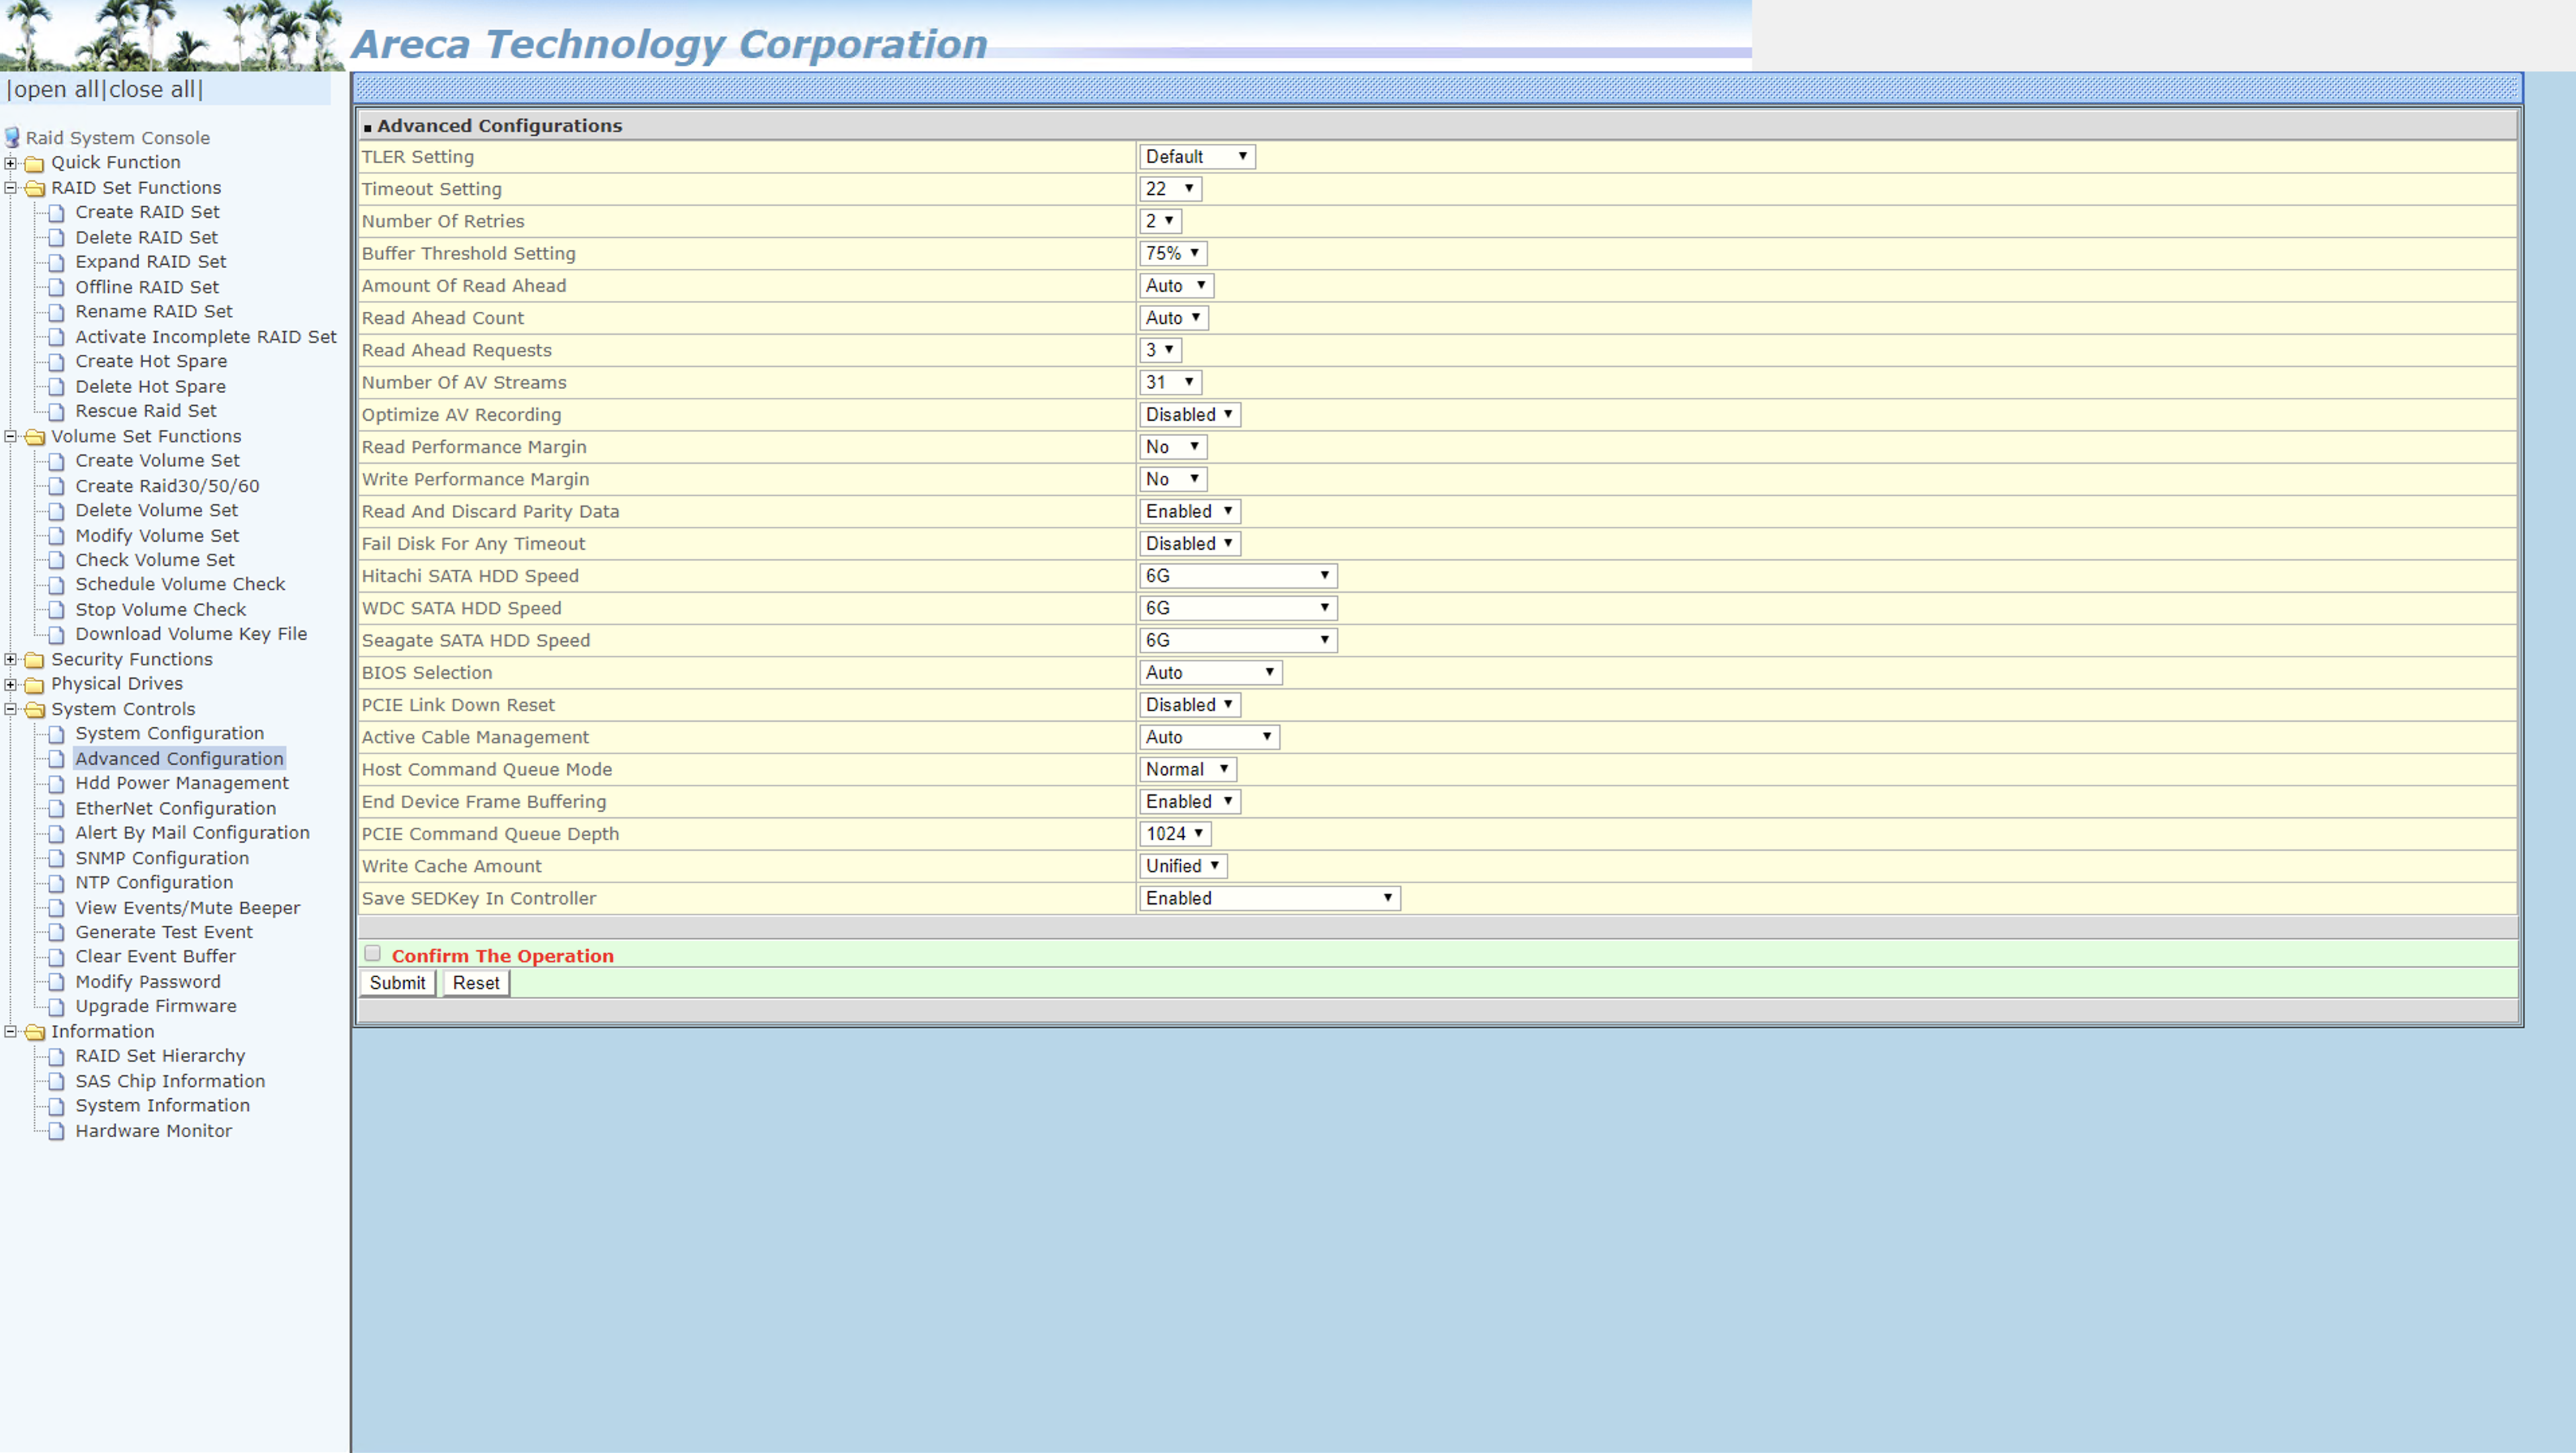Open System Information in the tree
Image resolution: width=2576 pixels, height=1453 pixels.
pyautogui.click(x=163, y=1106)
